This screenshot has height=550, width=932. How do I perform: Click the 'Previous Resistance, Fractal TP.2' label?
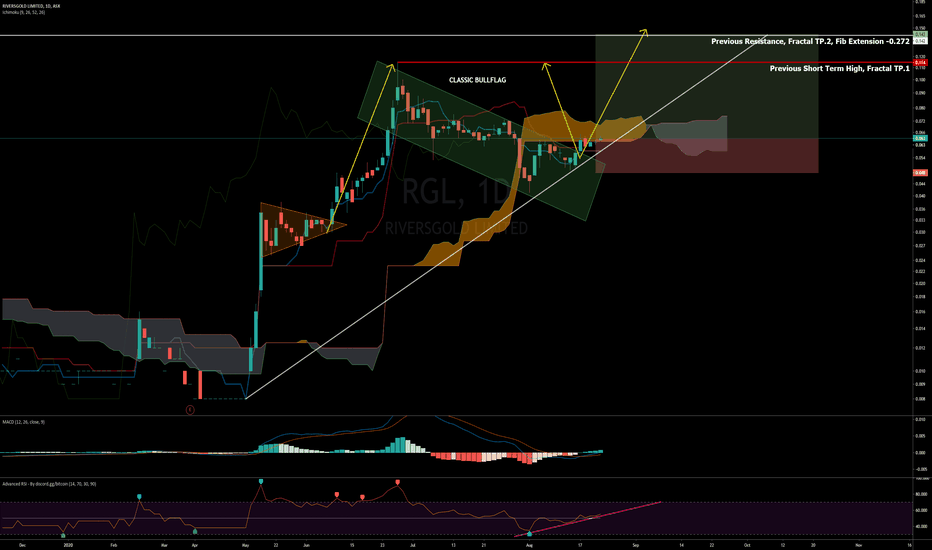tap(810, 42)
